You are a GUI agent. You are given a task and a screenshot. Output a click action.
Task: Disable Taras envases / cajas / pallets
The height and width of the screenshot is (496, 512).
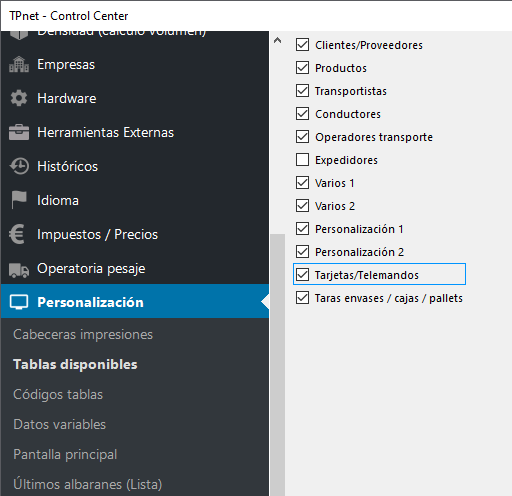302,298
